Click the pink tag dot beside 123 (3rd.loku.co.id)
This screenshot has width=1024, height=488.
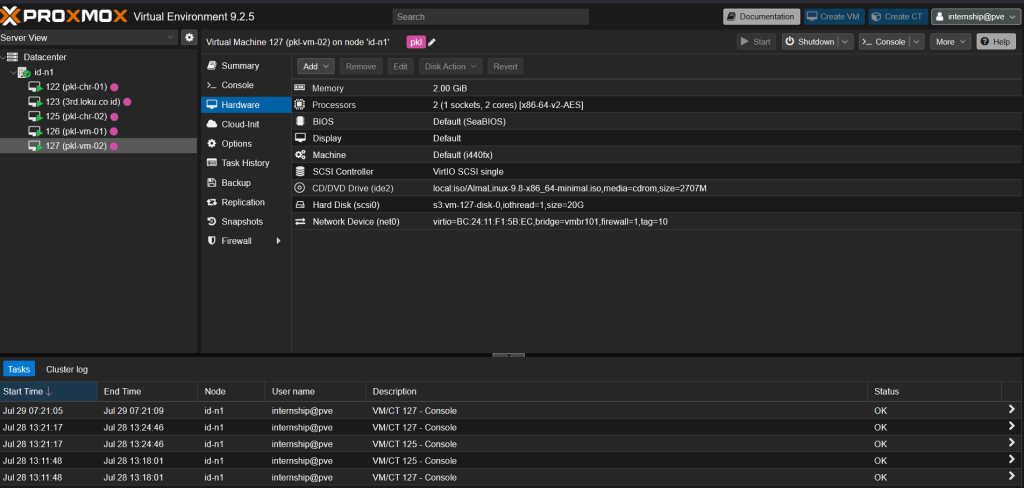coord(127,102)
